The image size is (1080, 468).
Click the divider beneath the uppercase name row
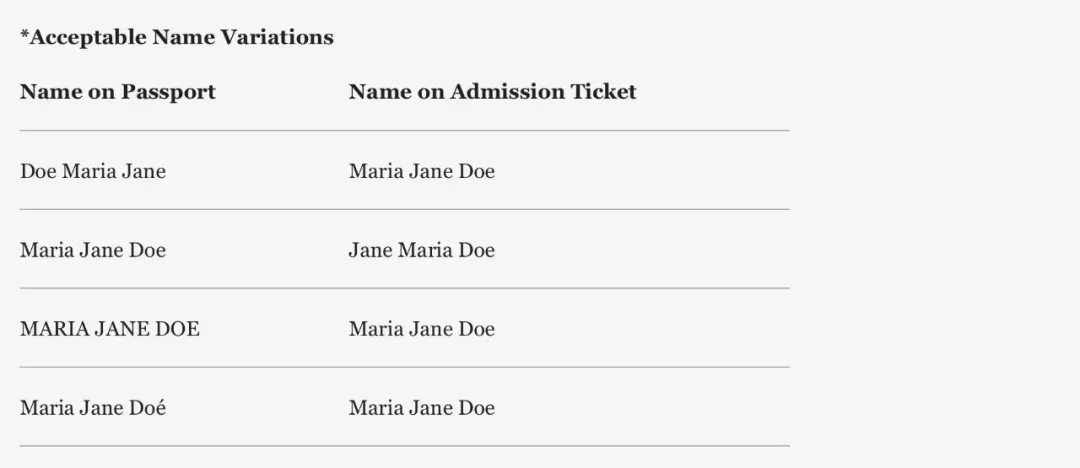404,367
